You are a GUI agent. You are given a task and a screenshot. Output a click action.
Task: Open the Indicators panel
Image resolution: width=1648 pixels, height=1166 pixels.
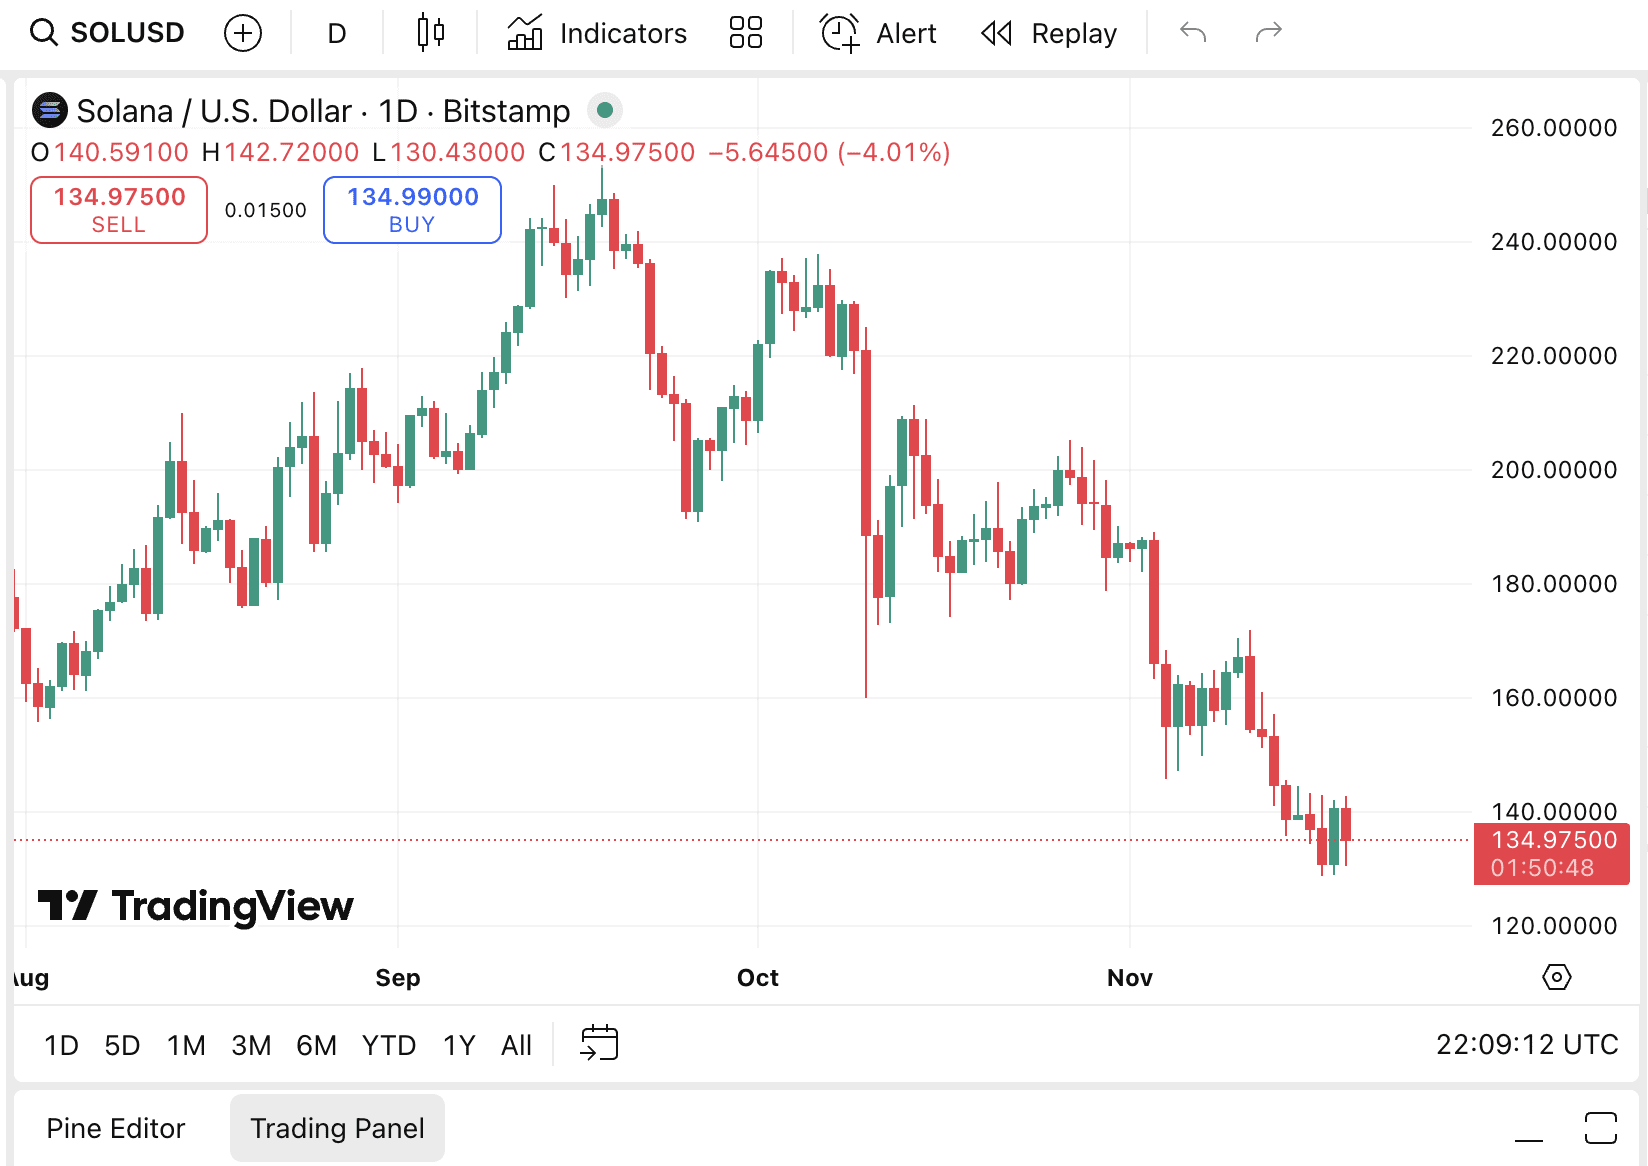[x=597, y=33]
